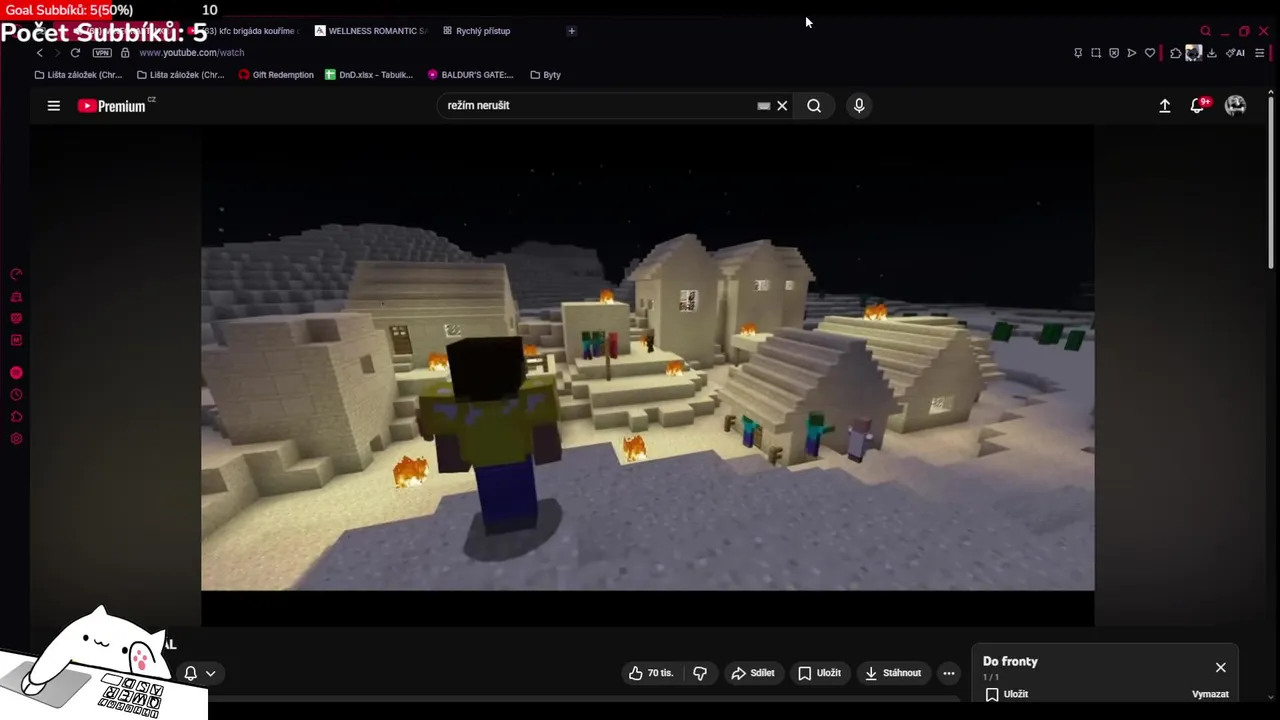The height and width of the screenshot is (720, 1280).
Task: Reload the current page
Action: (75, 52)
